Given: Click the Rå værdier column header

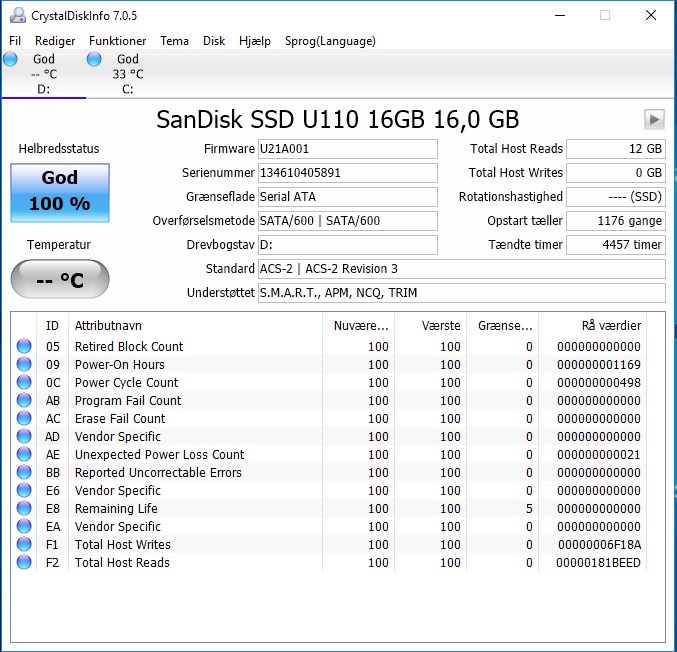Looking at the screenshot, I should click(592, 326).
